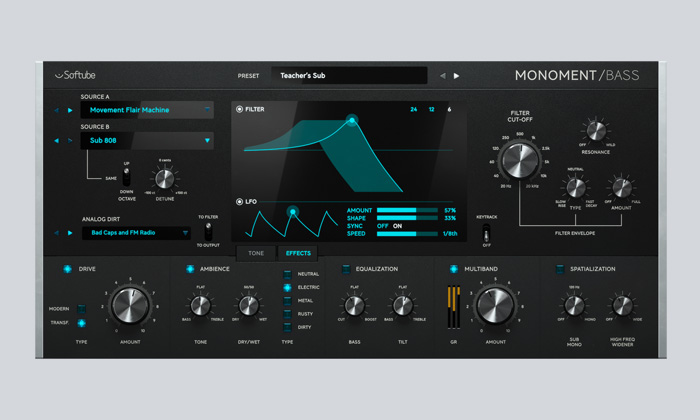Go to previous preset with left arrow

(x=442, y=76)
